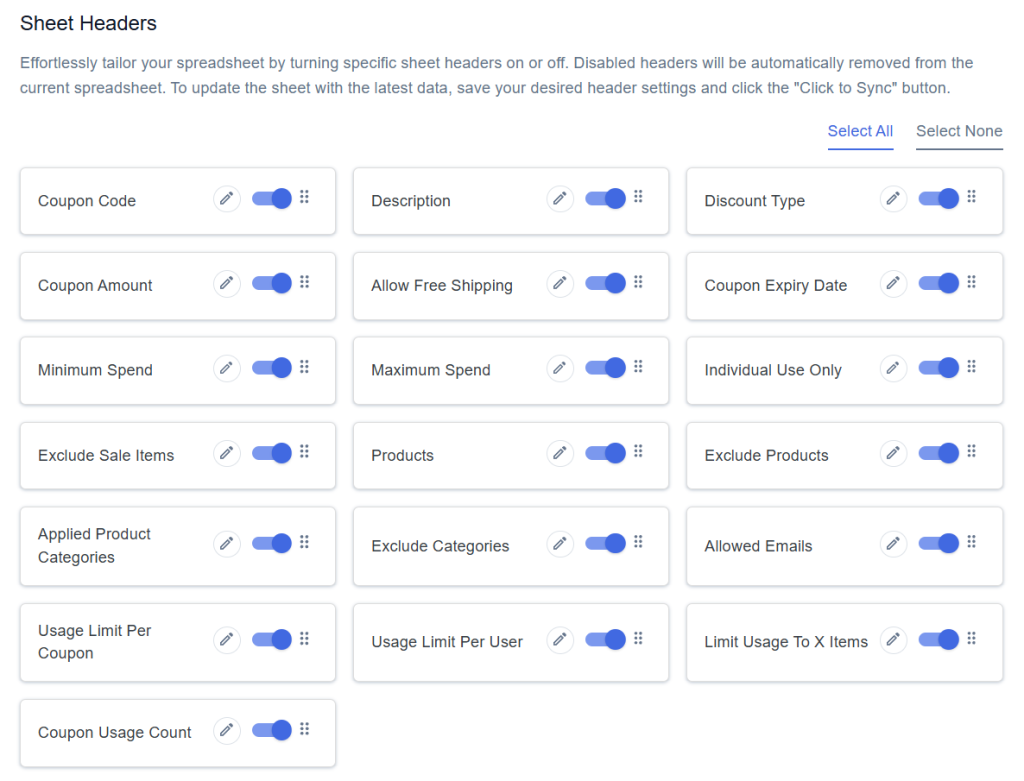This screenshot has height=781, width=1024.
Task: Disable the Coupon Code header toggle
Action: coord(272,199)
